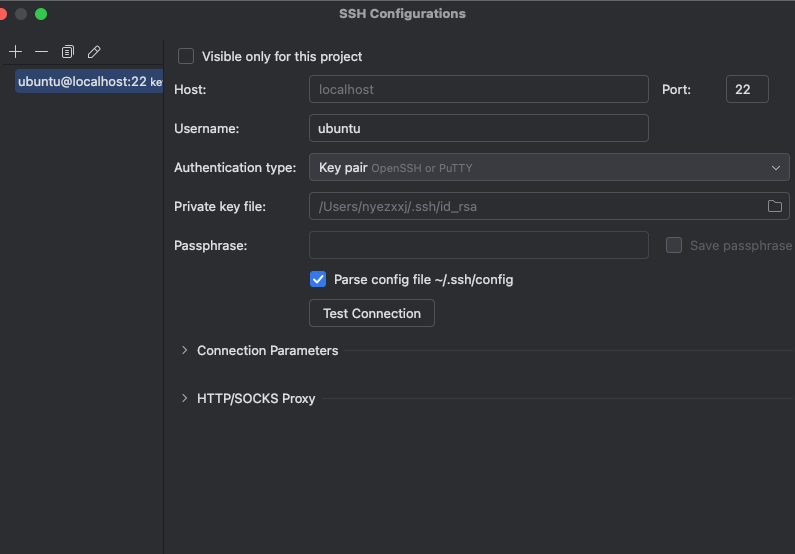Click the remove configuration minus icon
This screenshot has height=554, width=795.
(41, 51)
